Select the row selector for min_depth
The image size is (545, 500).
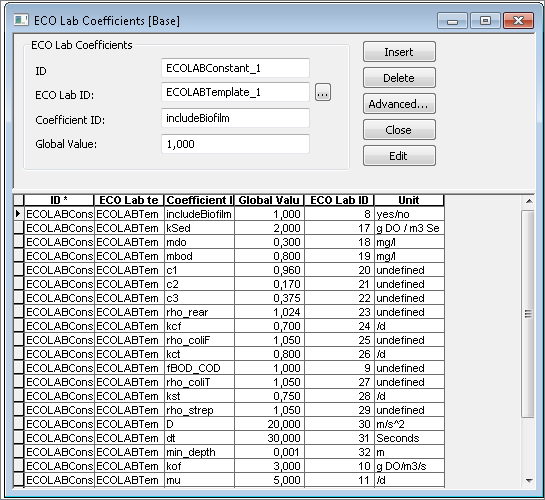[x=19, y=452]
